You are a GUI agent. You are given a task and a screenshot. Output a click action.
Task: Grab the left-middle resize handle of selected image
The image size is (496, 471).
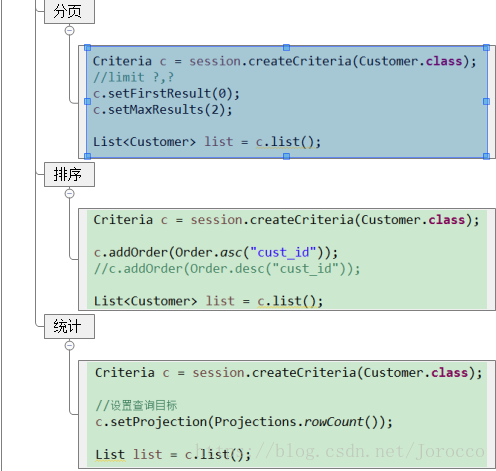click(88, 101)
